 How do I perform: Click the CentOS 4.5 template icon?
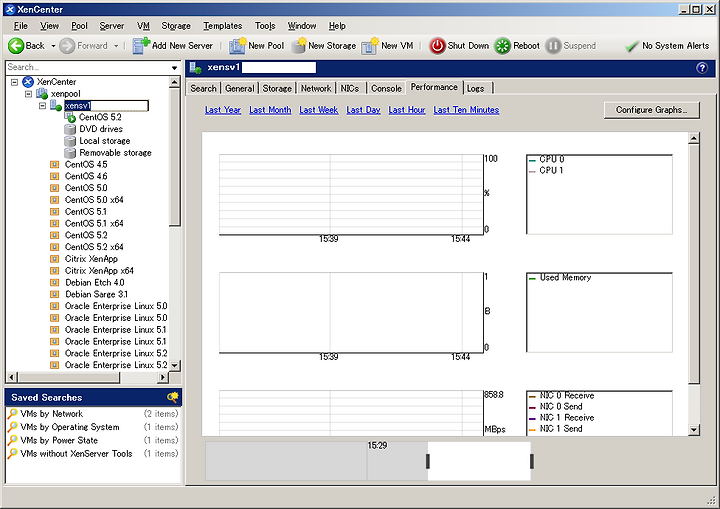[55, 164]
